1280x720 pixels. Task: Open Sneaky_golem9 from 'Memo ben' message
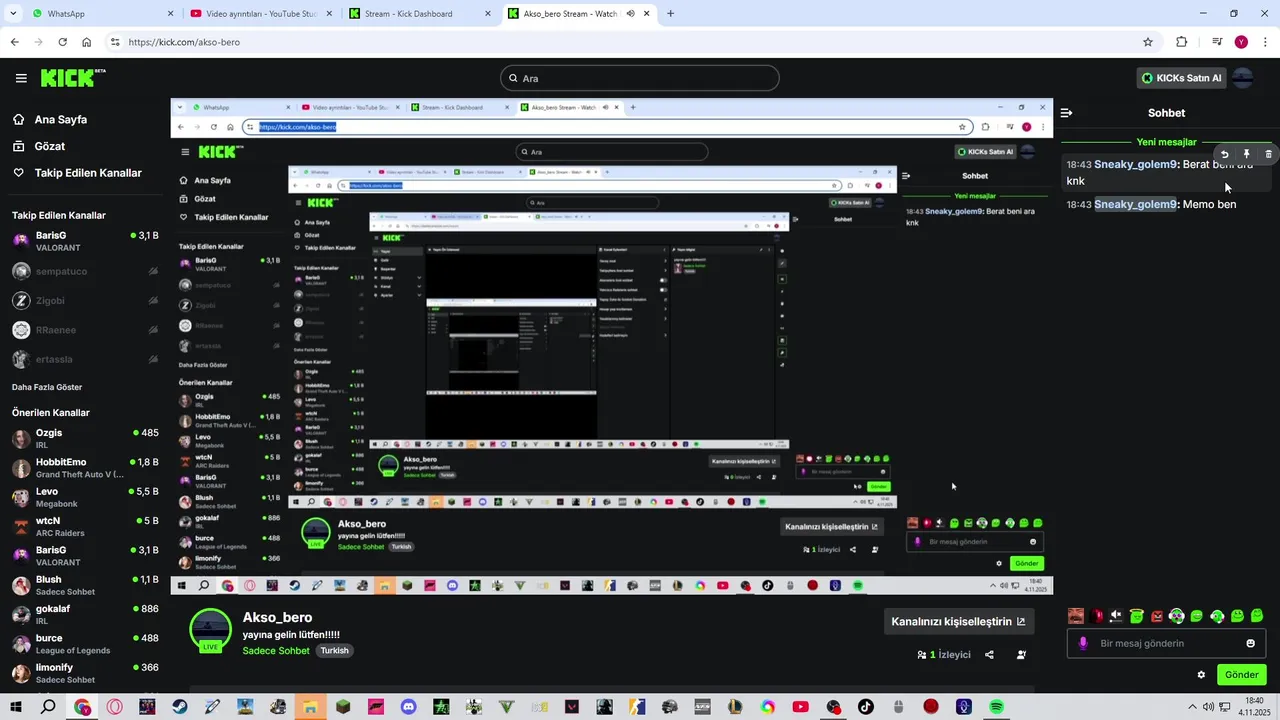click(1135, 204)
